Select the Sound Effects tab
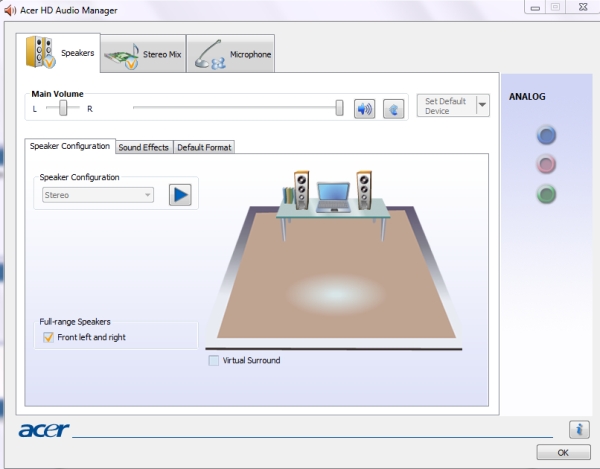The height and width of the screenshot is (469, 600). 144,148
